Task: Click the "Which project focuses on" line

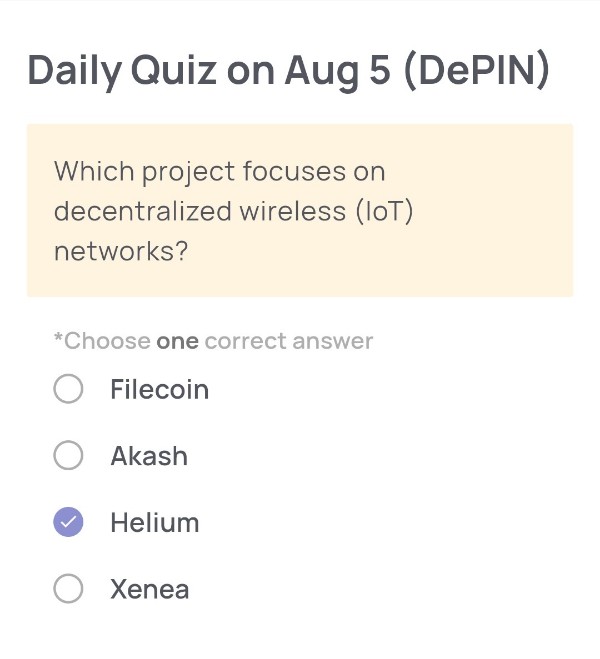Action: point(220,172)
